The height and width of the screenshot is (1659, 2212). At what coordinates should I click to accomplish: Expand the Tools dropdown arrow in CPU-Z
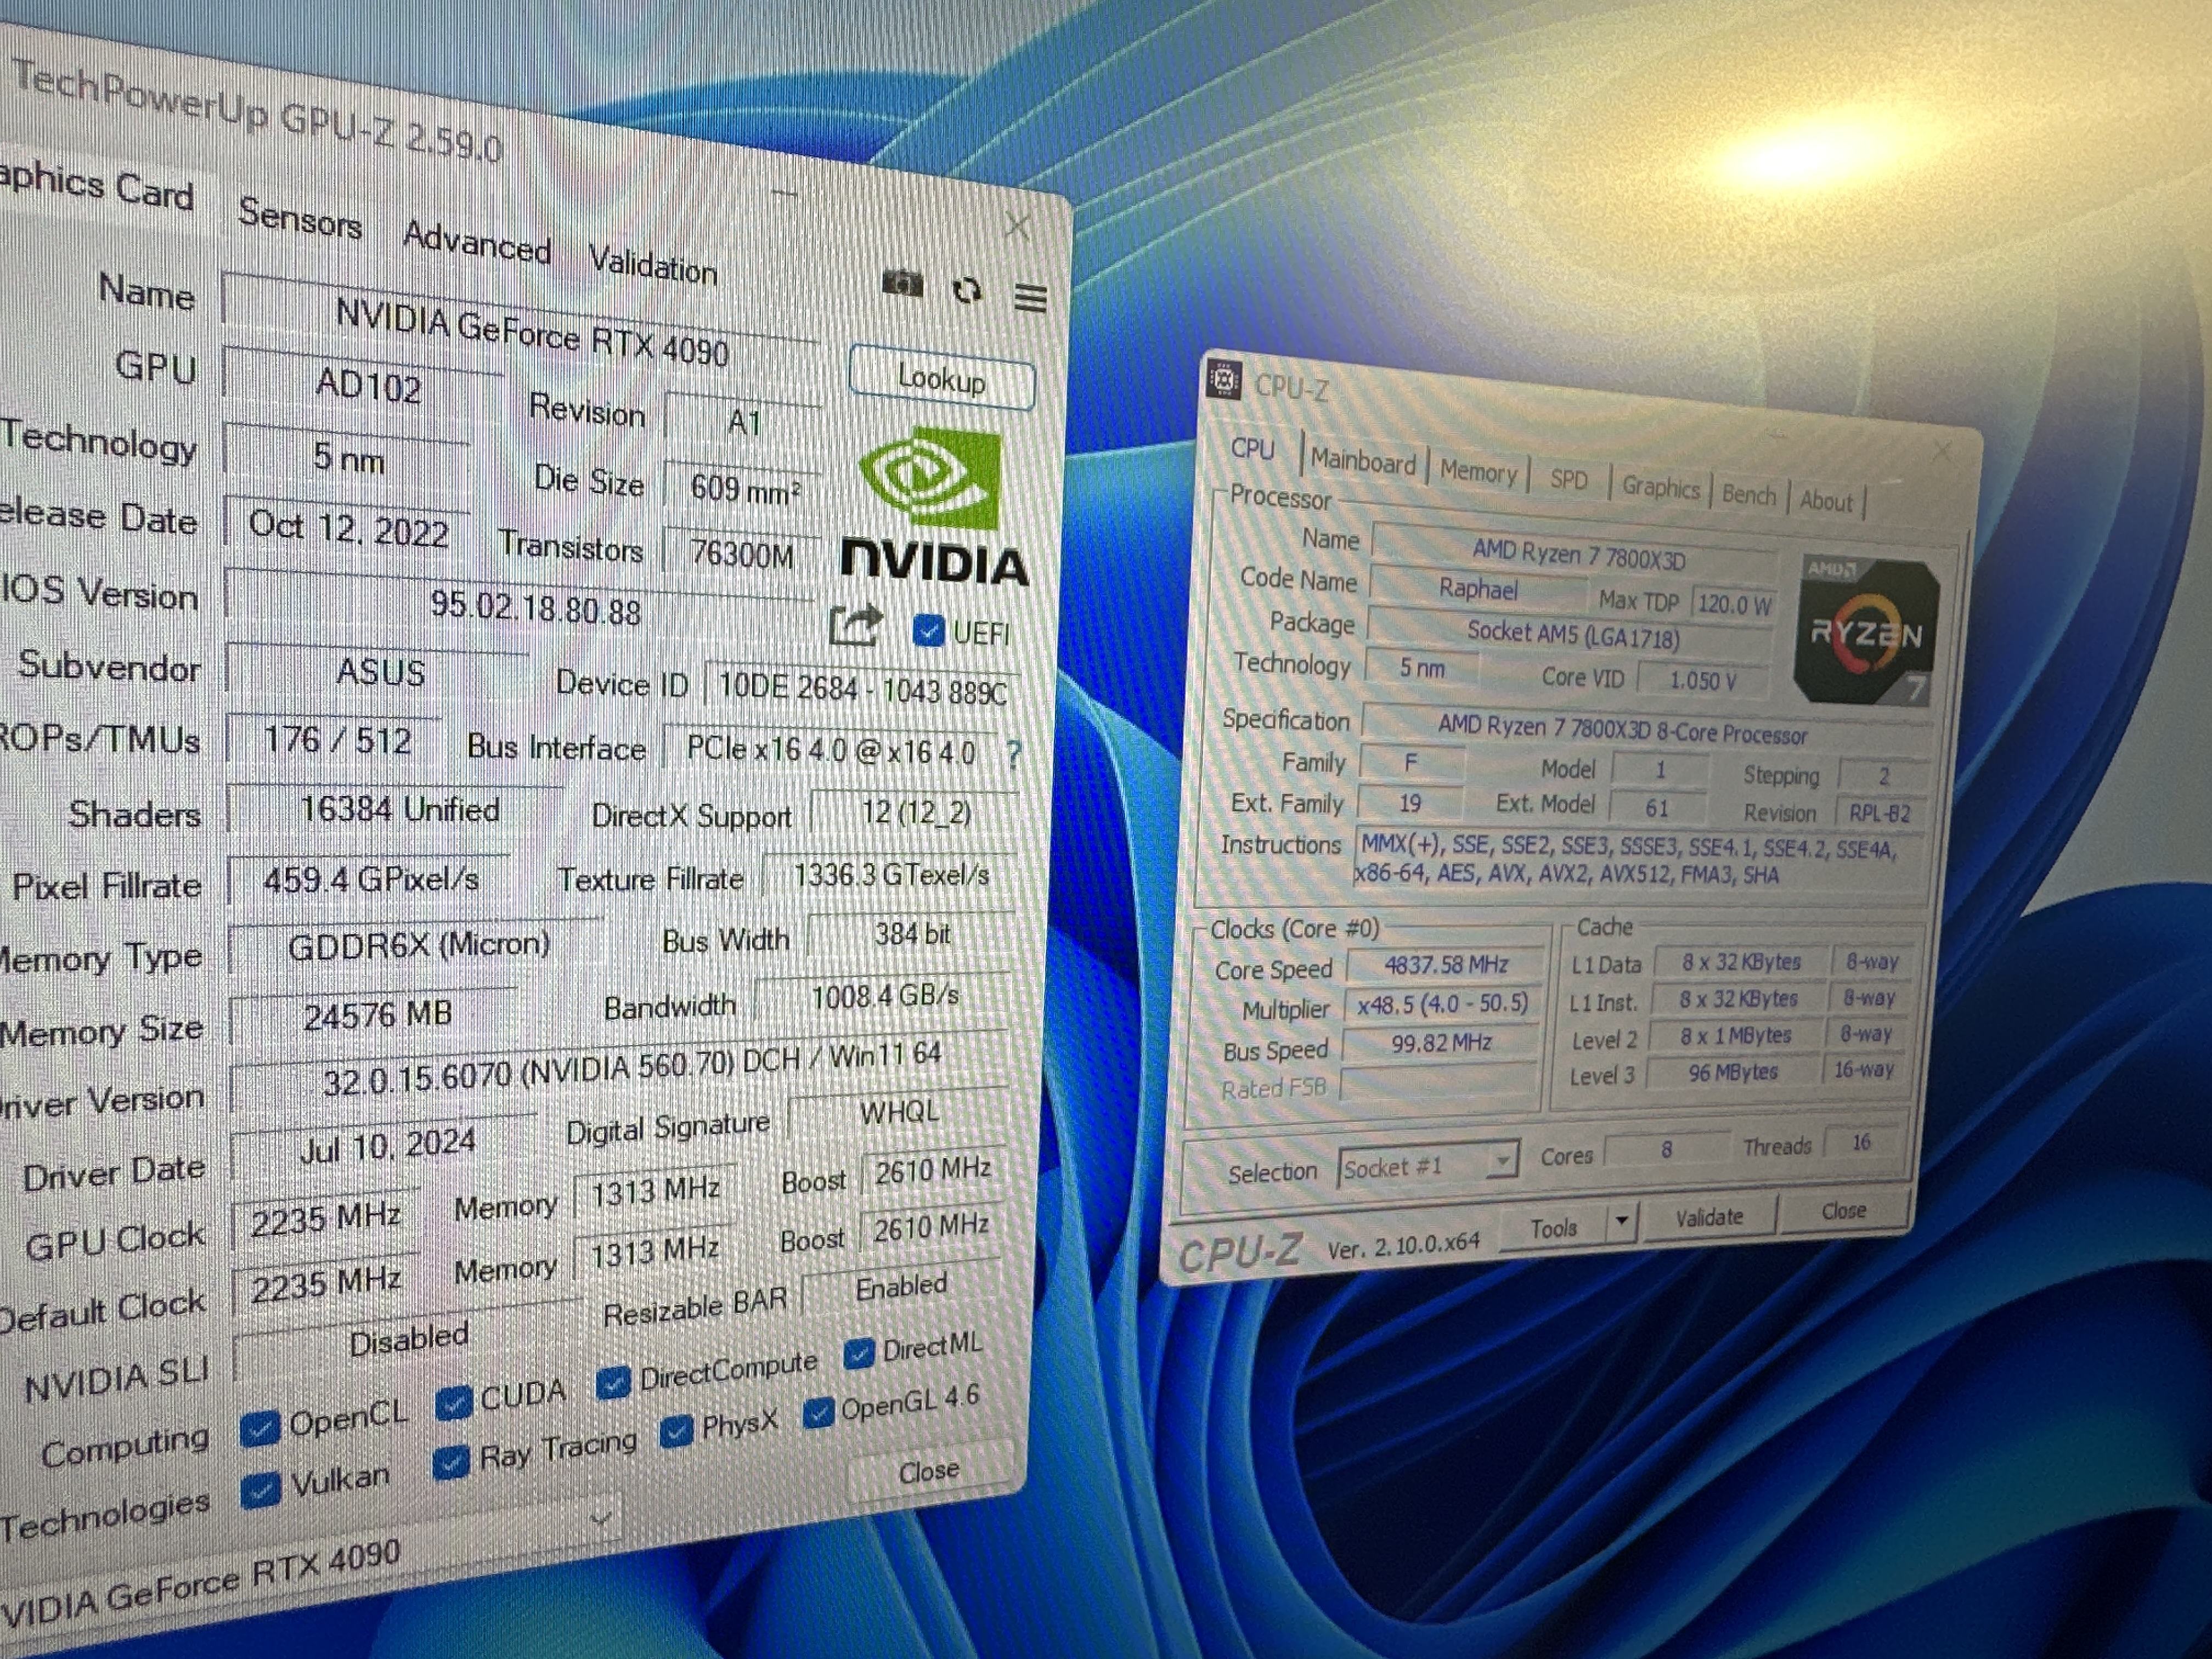coord(1621,1221)
